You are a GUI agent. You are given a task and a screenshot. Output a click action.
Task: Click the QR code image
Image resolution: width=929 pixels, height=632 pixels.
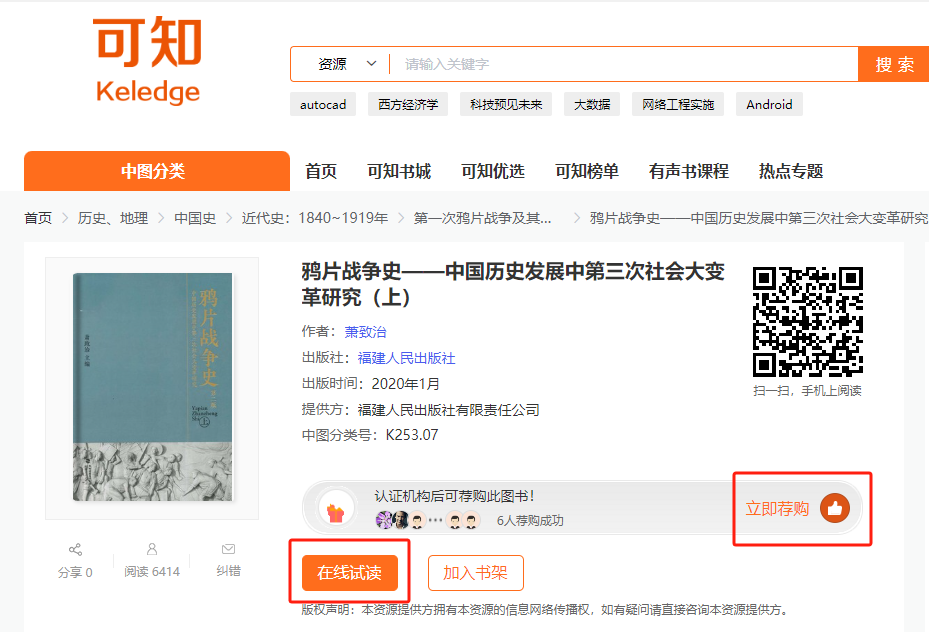[x=808, y=322]
